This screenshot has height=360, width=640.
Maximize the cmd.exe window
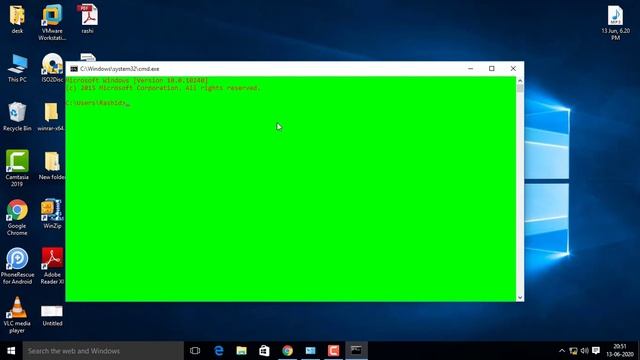492,69
